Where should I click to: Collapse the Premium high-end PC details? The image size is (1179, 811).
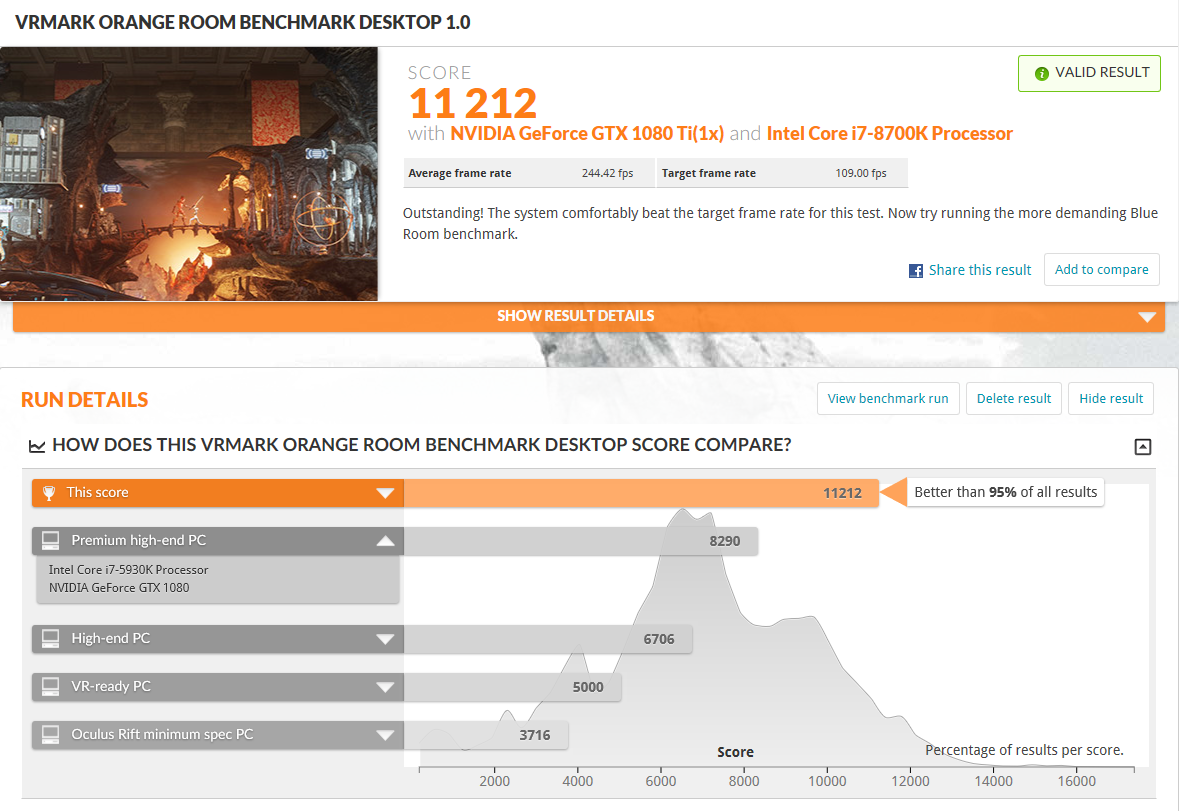point(385,540)
